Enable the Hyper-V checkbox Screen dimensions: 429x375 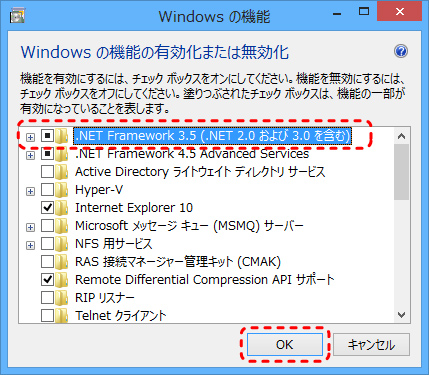[47, 190]
